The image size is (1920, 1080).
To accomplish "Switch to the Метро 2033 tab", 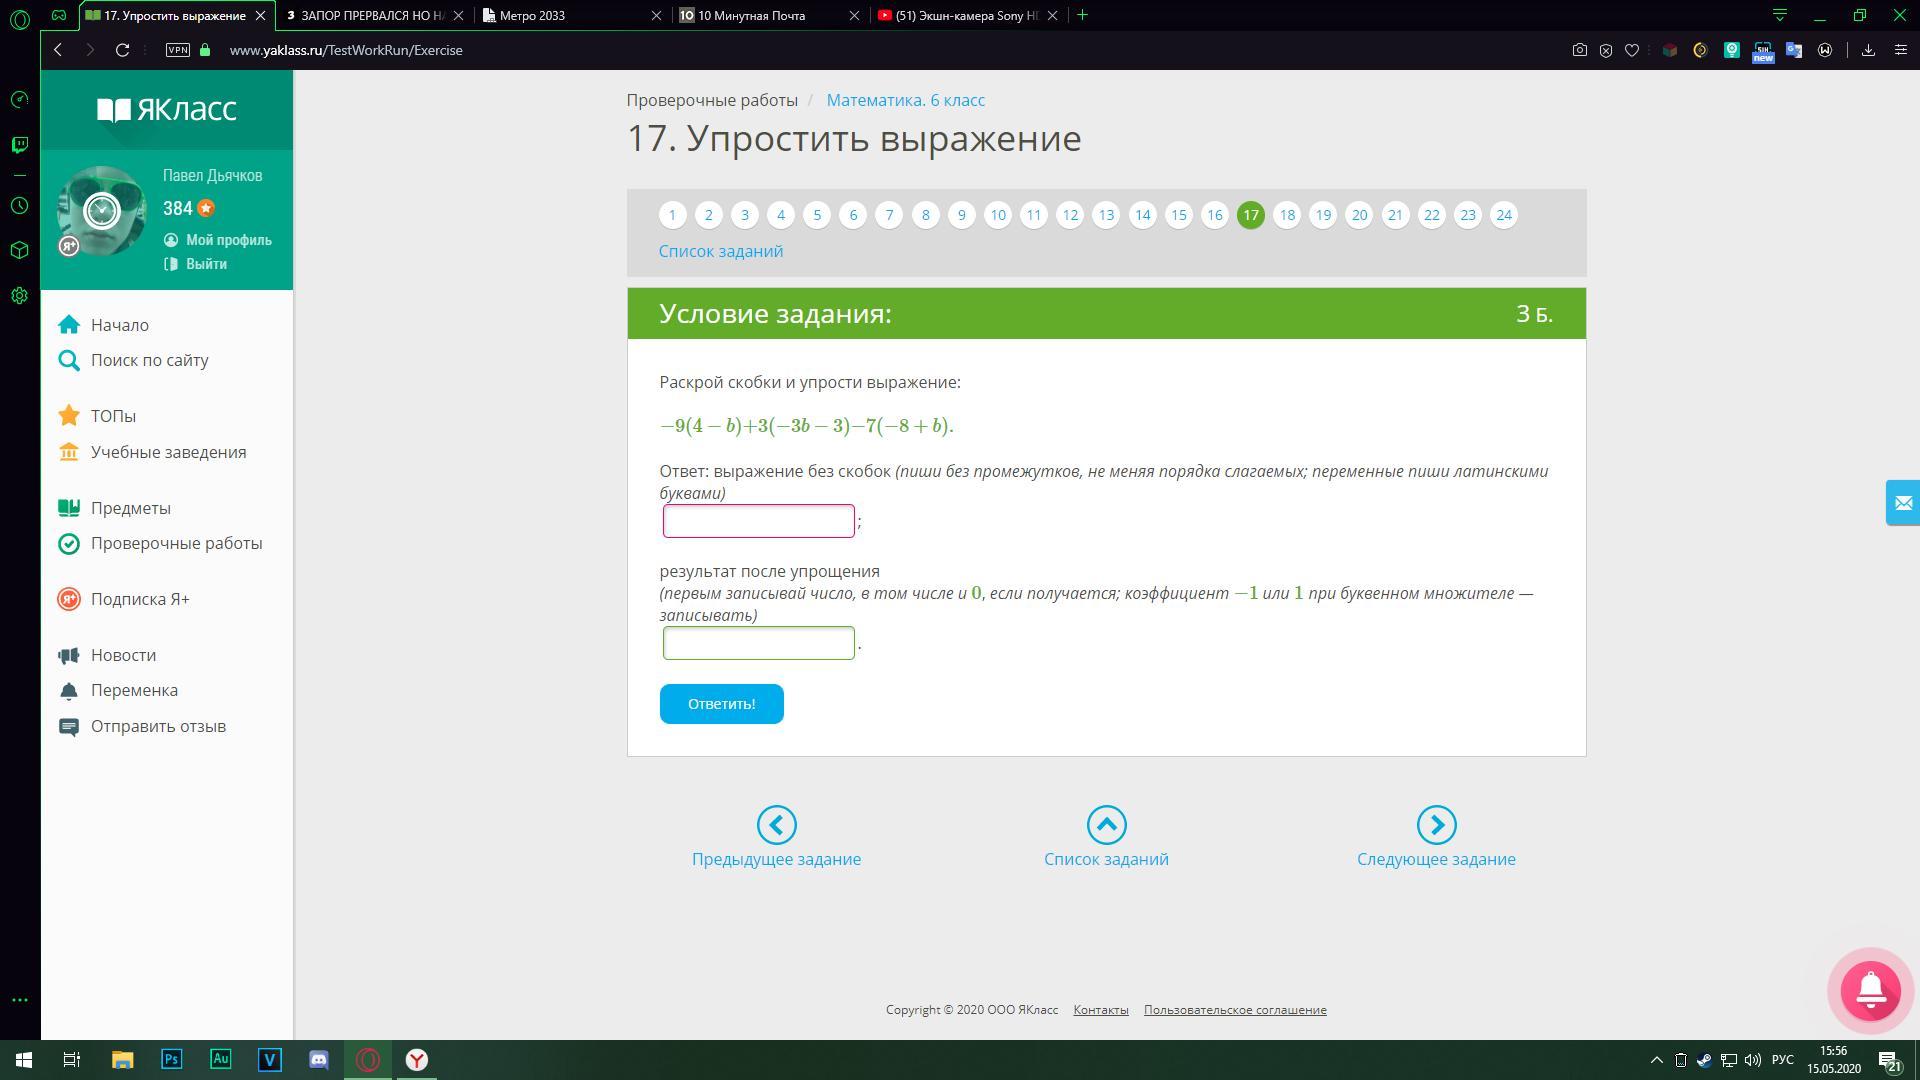I will click(x=570, y=15).
